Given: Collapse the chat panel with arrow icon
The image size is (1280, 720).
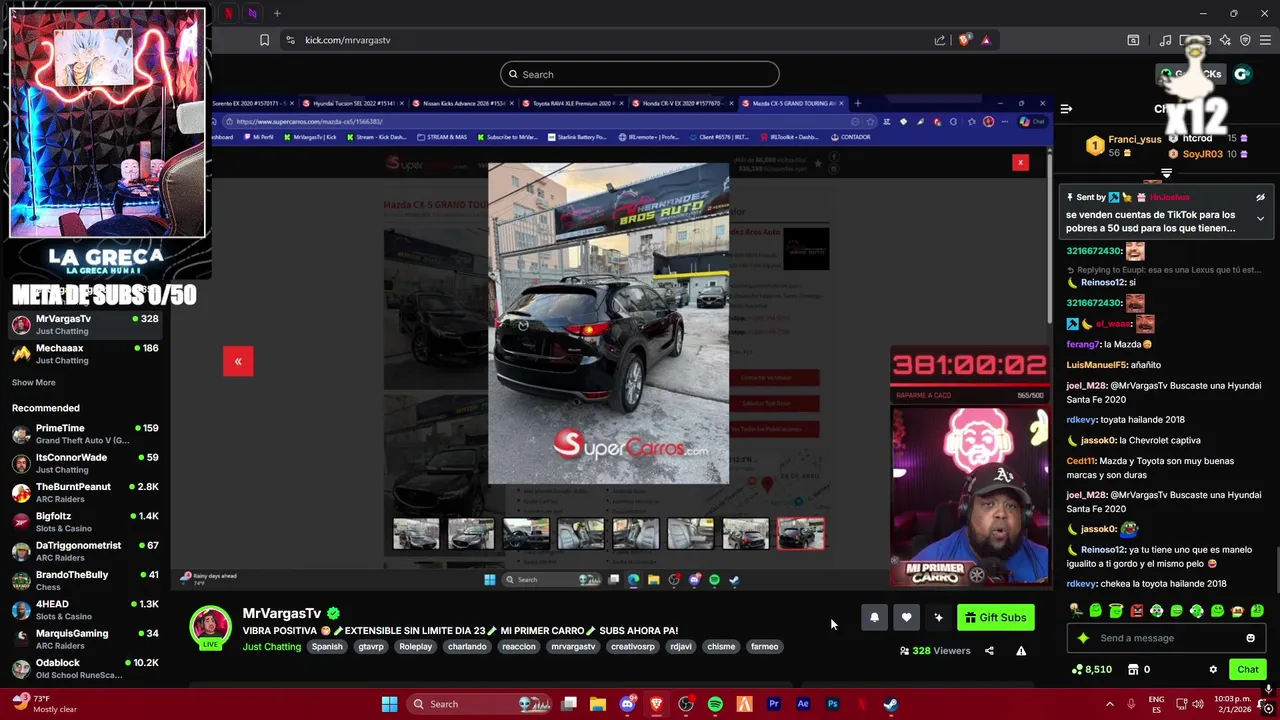Looking at the screenshot, I should coord(1066,108).
